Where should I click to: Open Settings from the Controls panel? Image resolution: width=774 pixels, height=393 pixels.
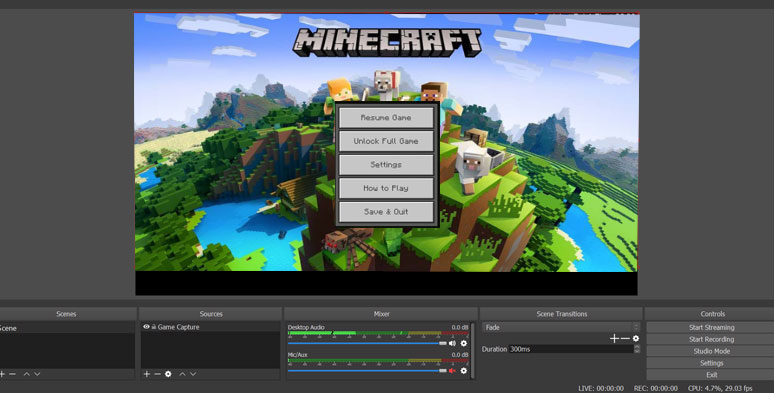point(711,363)
